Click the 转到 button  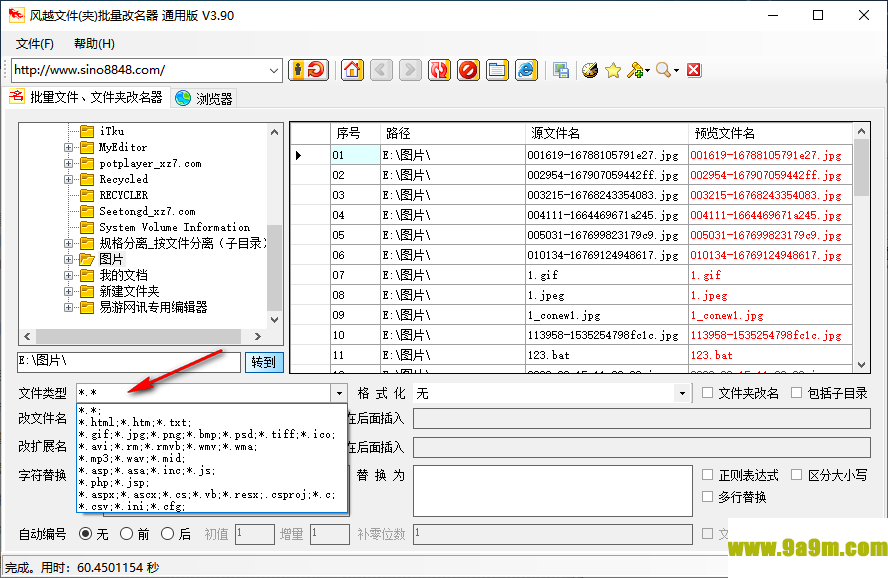264,362
